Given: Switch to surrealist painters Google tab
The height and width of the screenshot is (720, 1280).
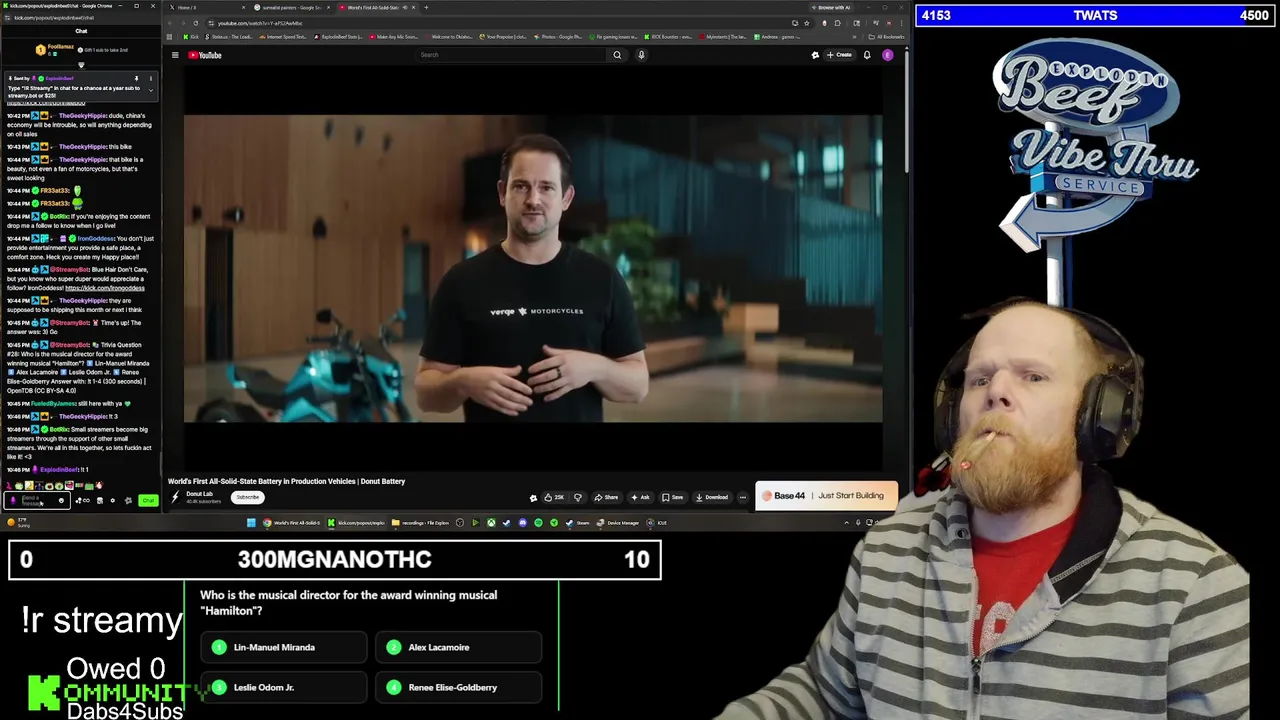Looking at the screenshot, I should coord(292,7).
